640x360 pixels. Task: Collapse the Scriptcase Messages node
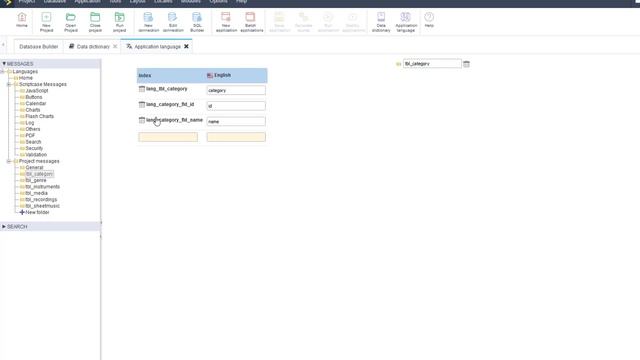click(x=9, y=84)
